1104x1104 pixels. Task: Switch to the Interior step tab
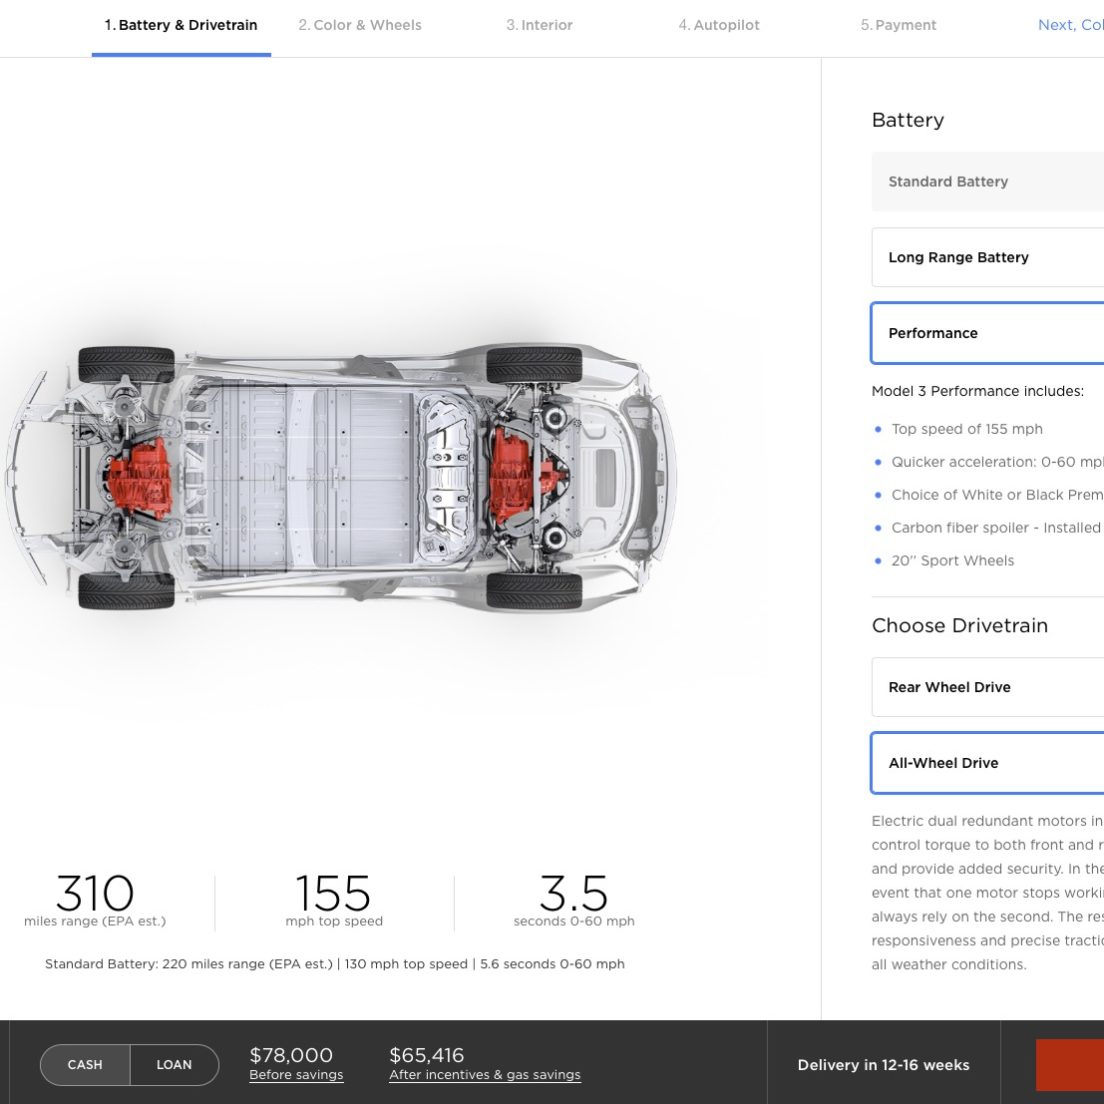click(539, 25)
